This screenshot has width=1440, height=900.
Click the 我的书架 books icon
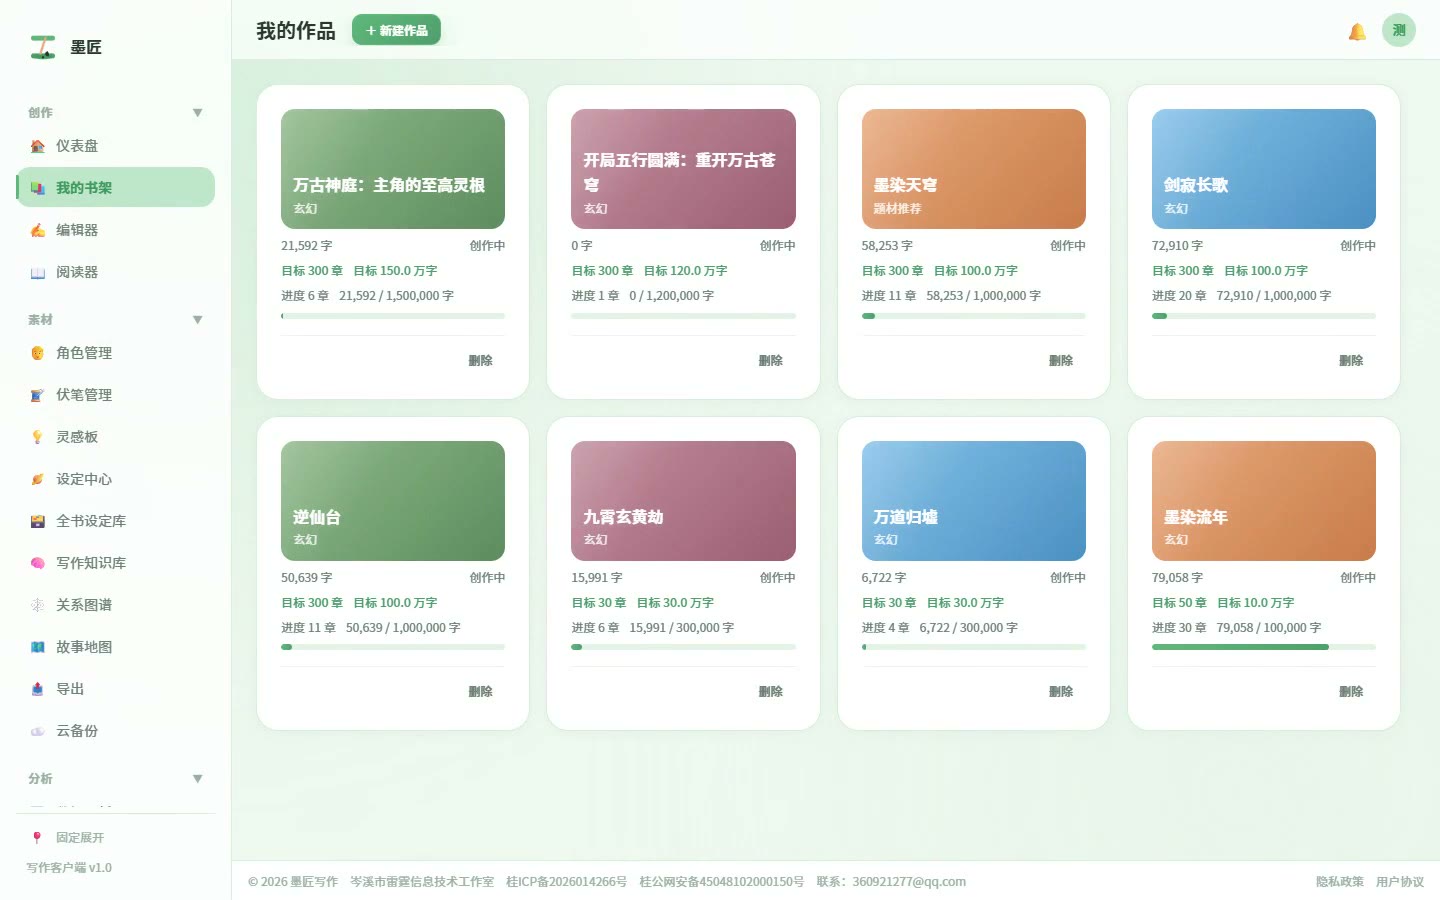pos(38,188)
